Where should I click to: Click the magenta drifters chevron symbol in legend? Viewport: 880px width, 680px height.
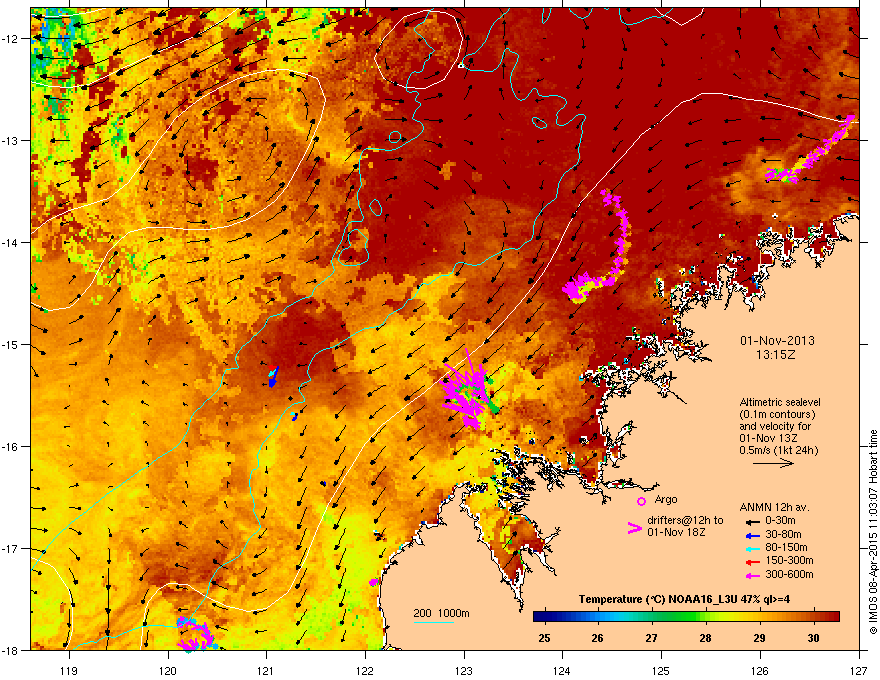pos(634,528)
